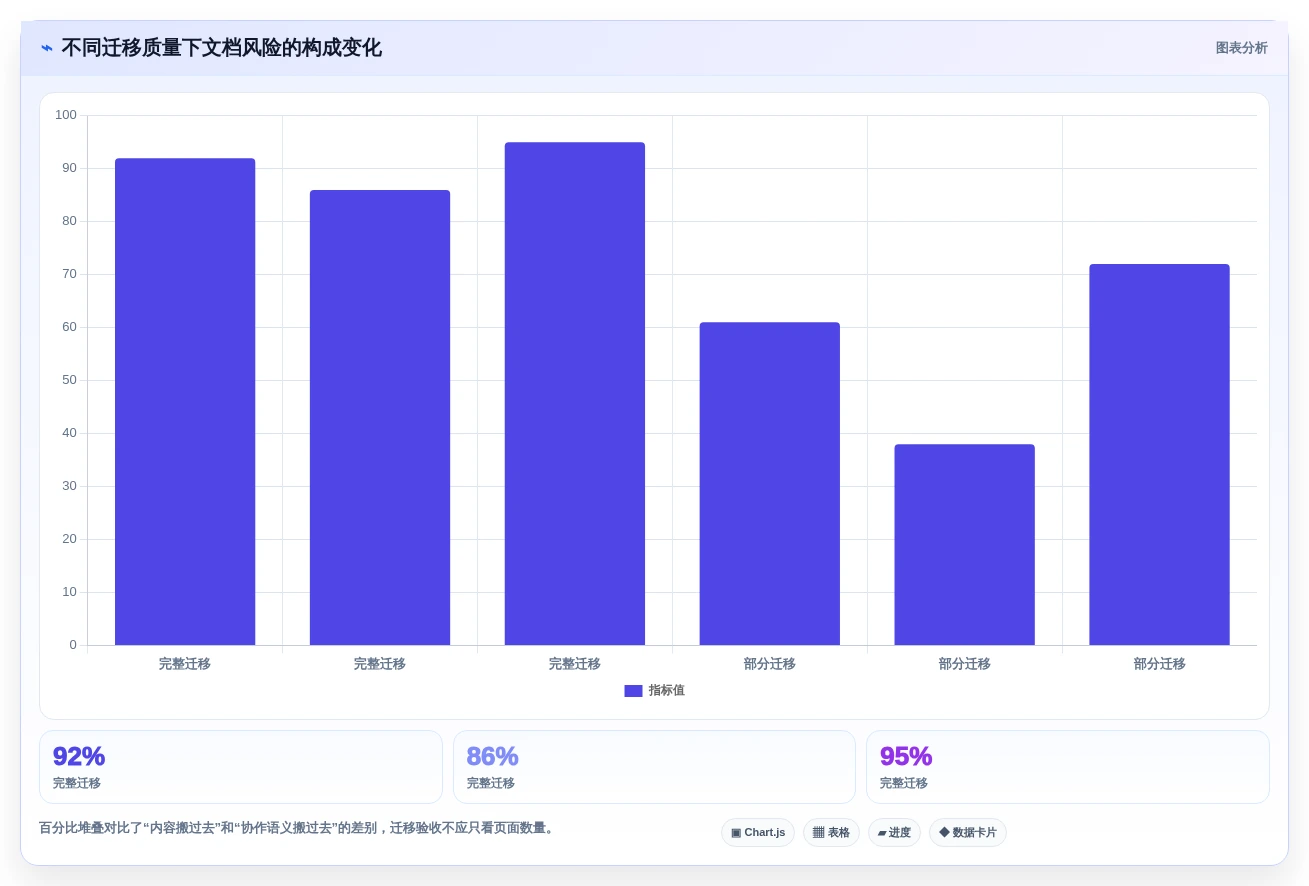This screenshot has height=886, width=1309.
Task: Click the lightning icon beside the chart title
Action: (x=47, y=48)
